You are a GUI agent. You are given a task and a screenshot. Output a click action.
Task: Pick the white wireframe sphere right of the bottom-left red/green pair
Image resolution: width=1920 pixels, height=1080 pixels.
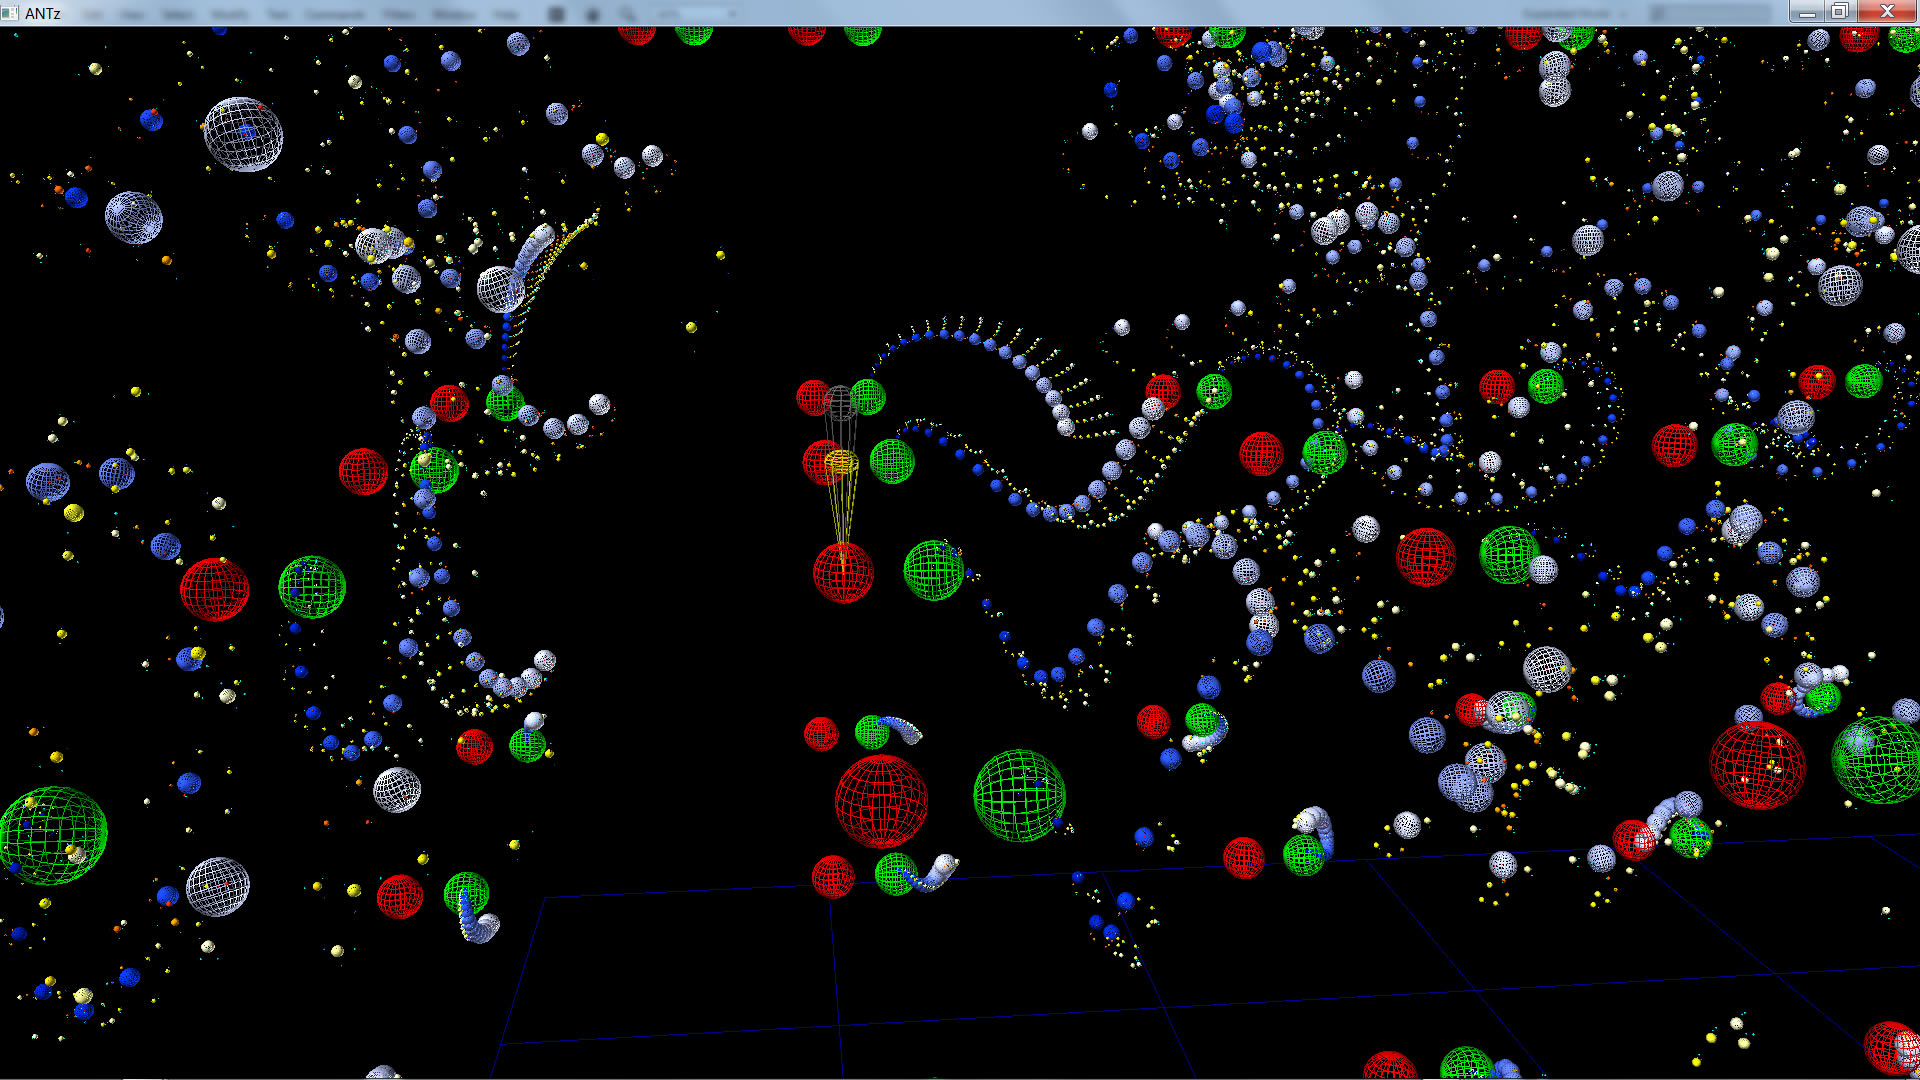397,790
